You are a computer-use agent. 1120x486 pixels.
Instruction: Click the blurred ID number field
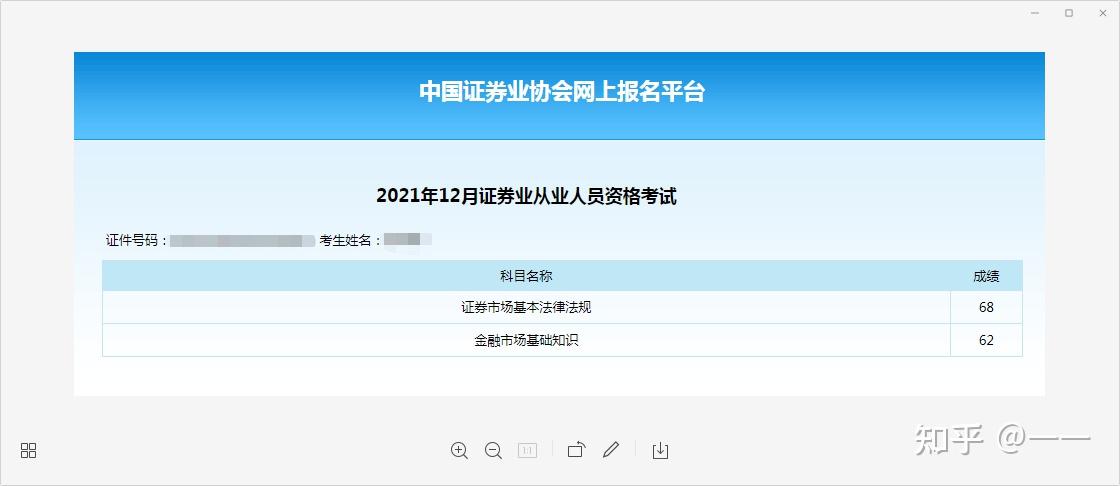point(243,241)
